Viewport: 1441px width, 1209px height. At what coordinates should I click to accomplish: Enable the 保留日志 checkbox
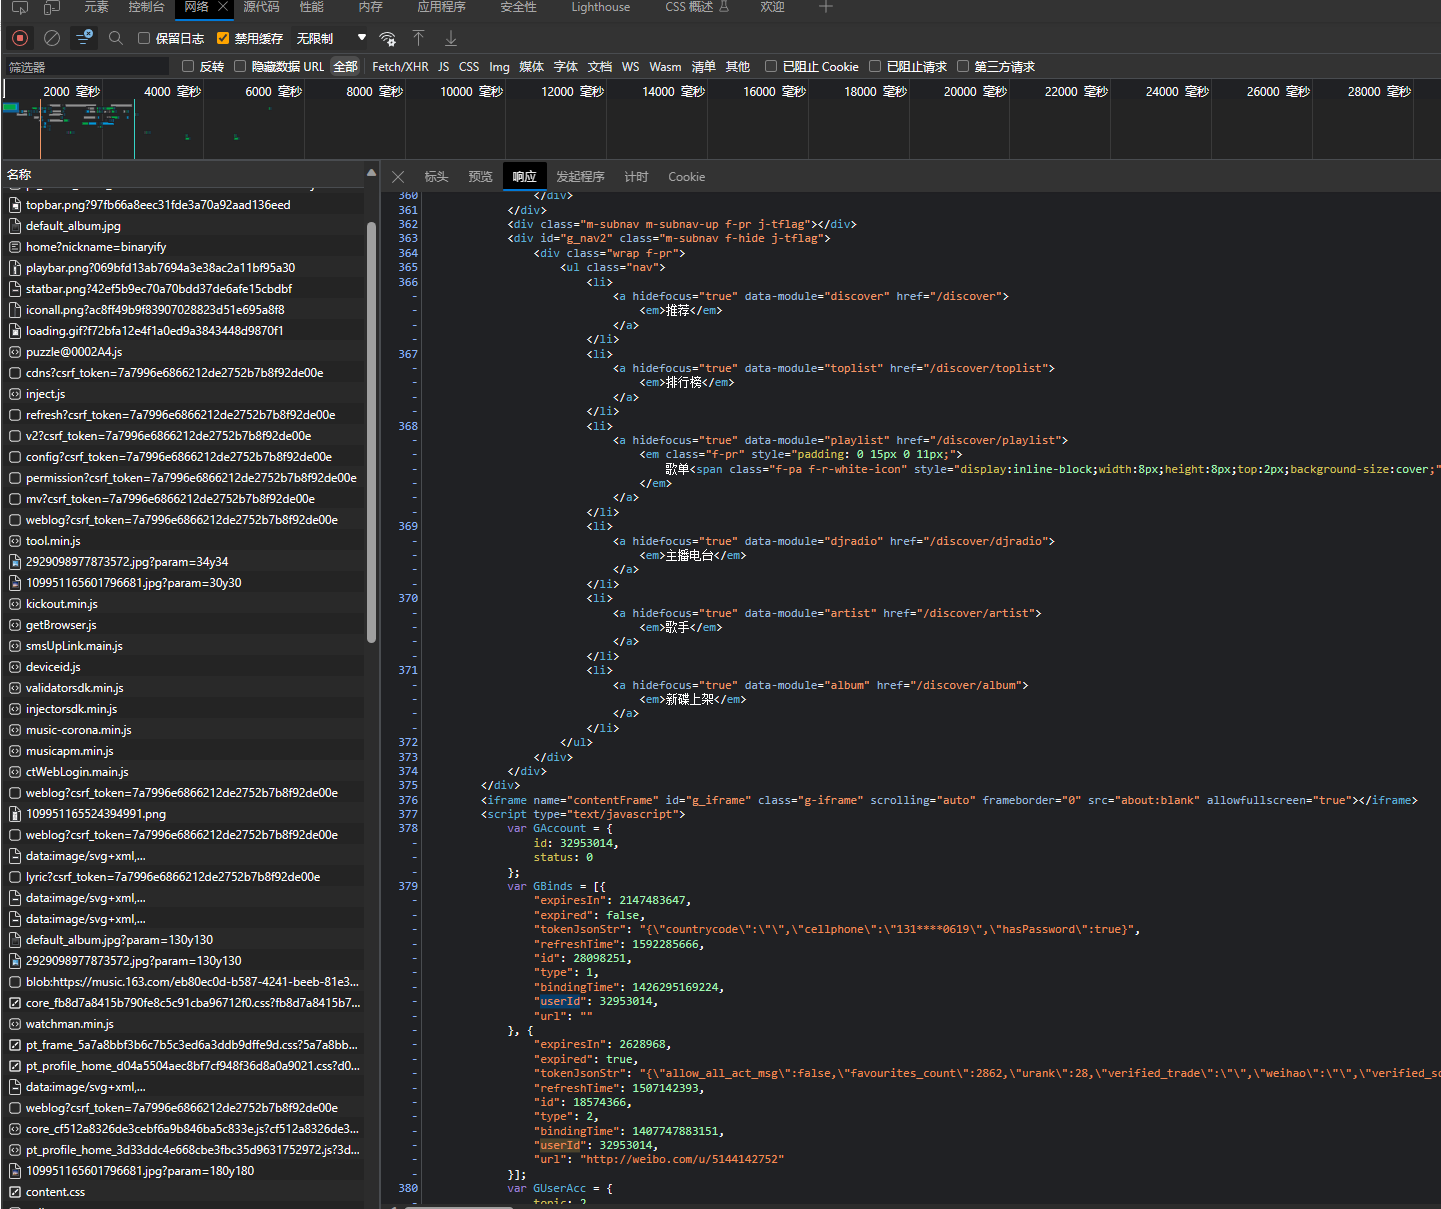143,38
